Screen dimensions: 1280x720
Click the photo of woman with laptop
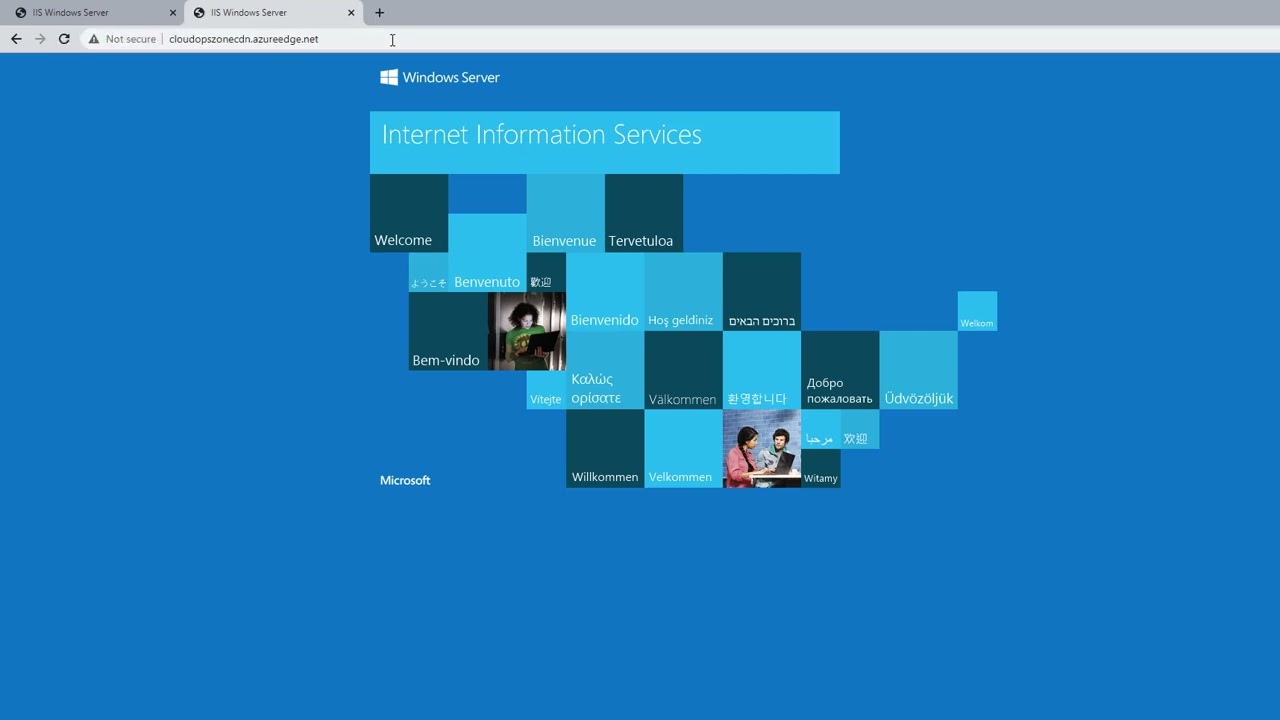(527, 331)
